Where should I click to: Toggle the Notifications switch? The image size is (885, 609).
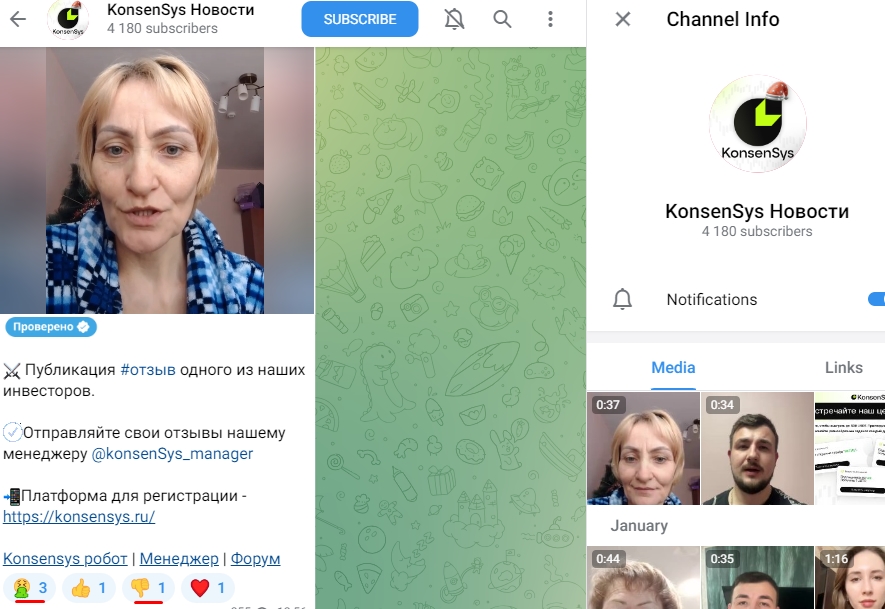pyautogui.click(x=877, y=299)
